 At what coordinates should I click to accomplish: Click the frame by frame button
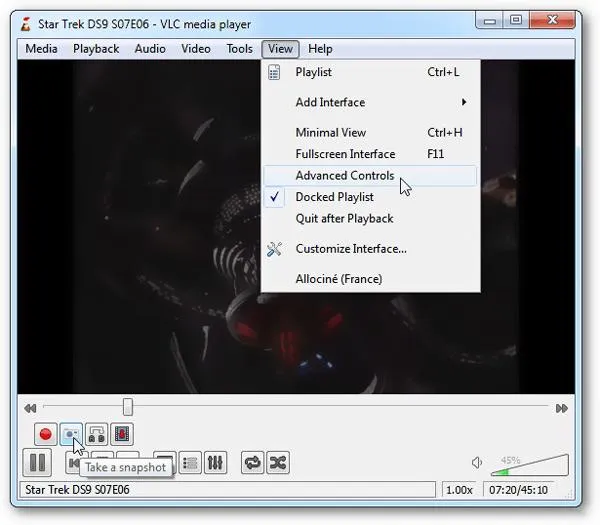point(122,434)
